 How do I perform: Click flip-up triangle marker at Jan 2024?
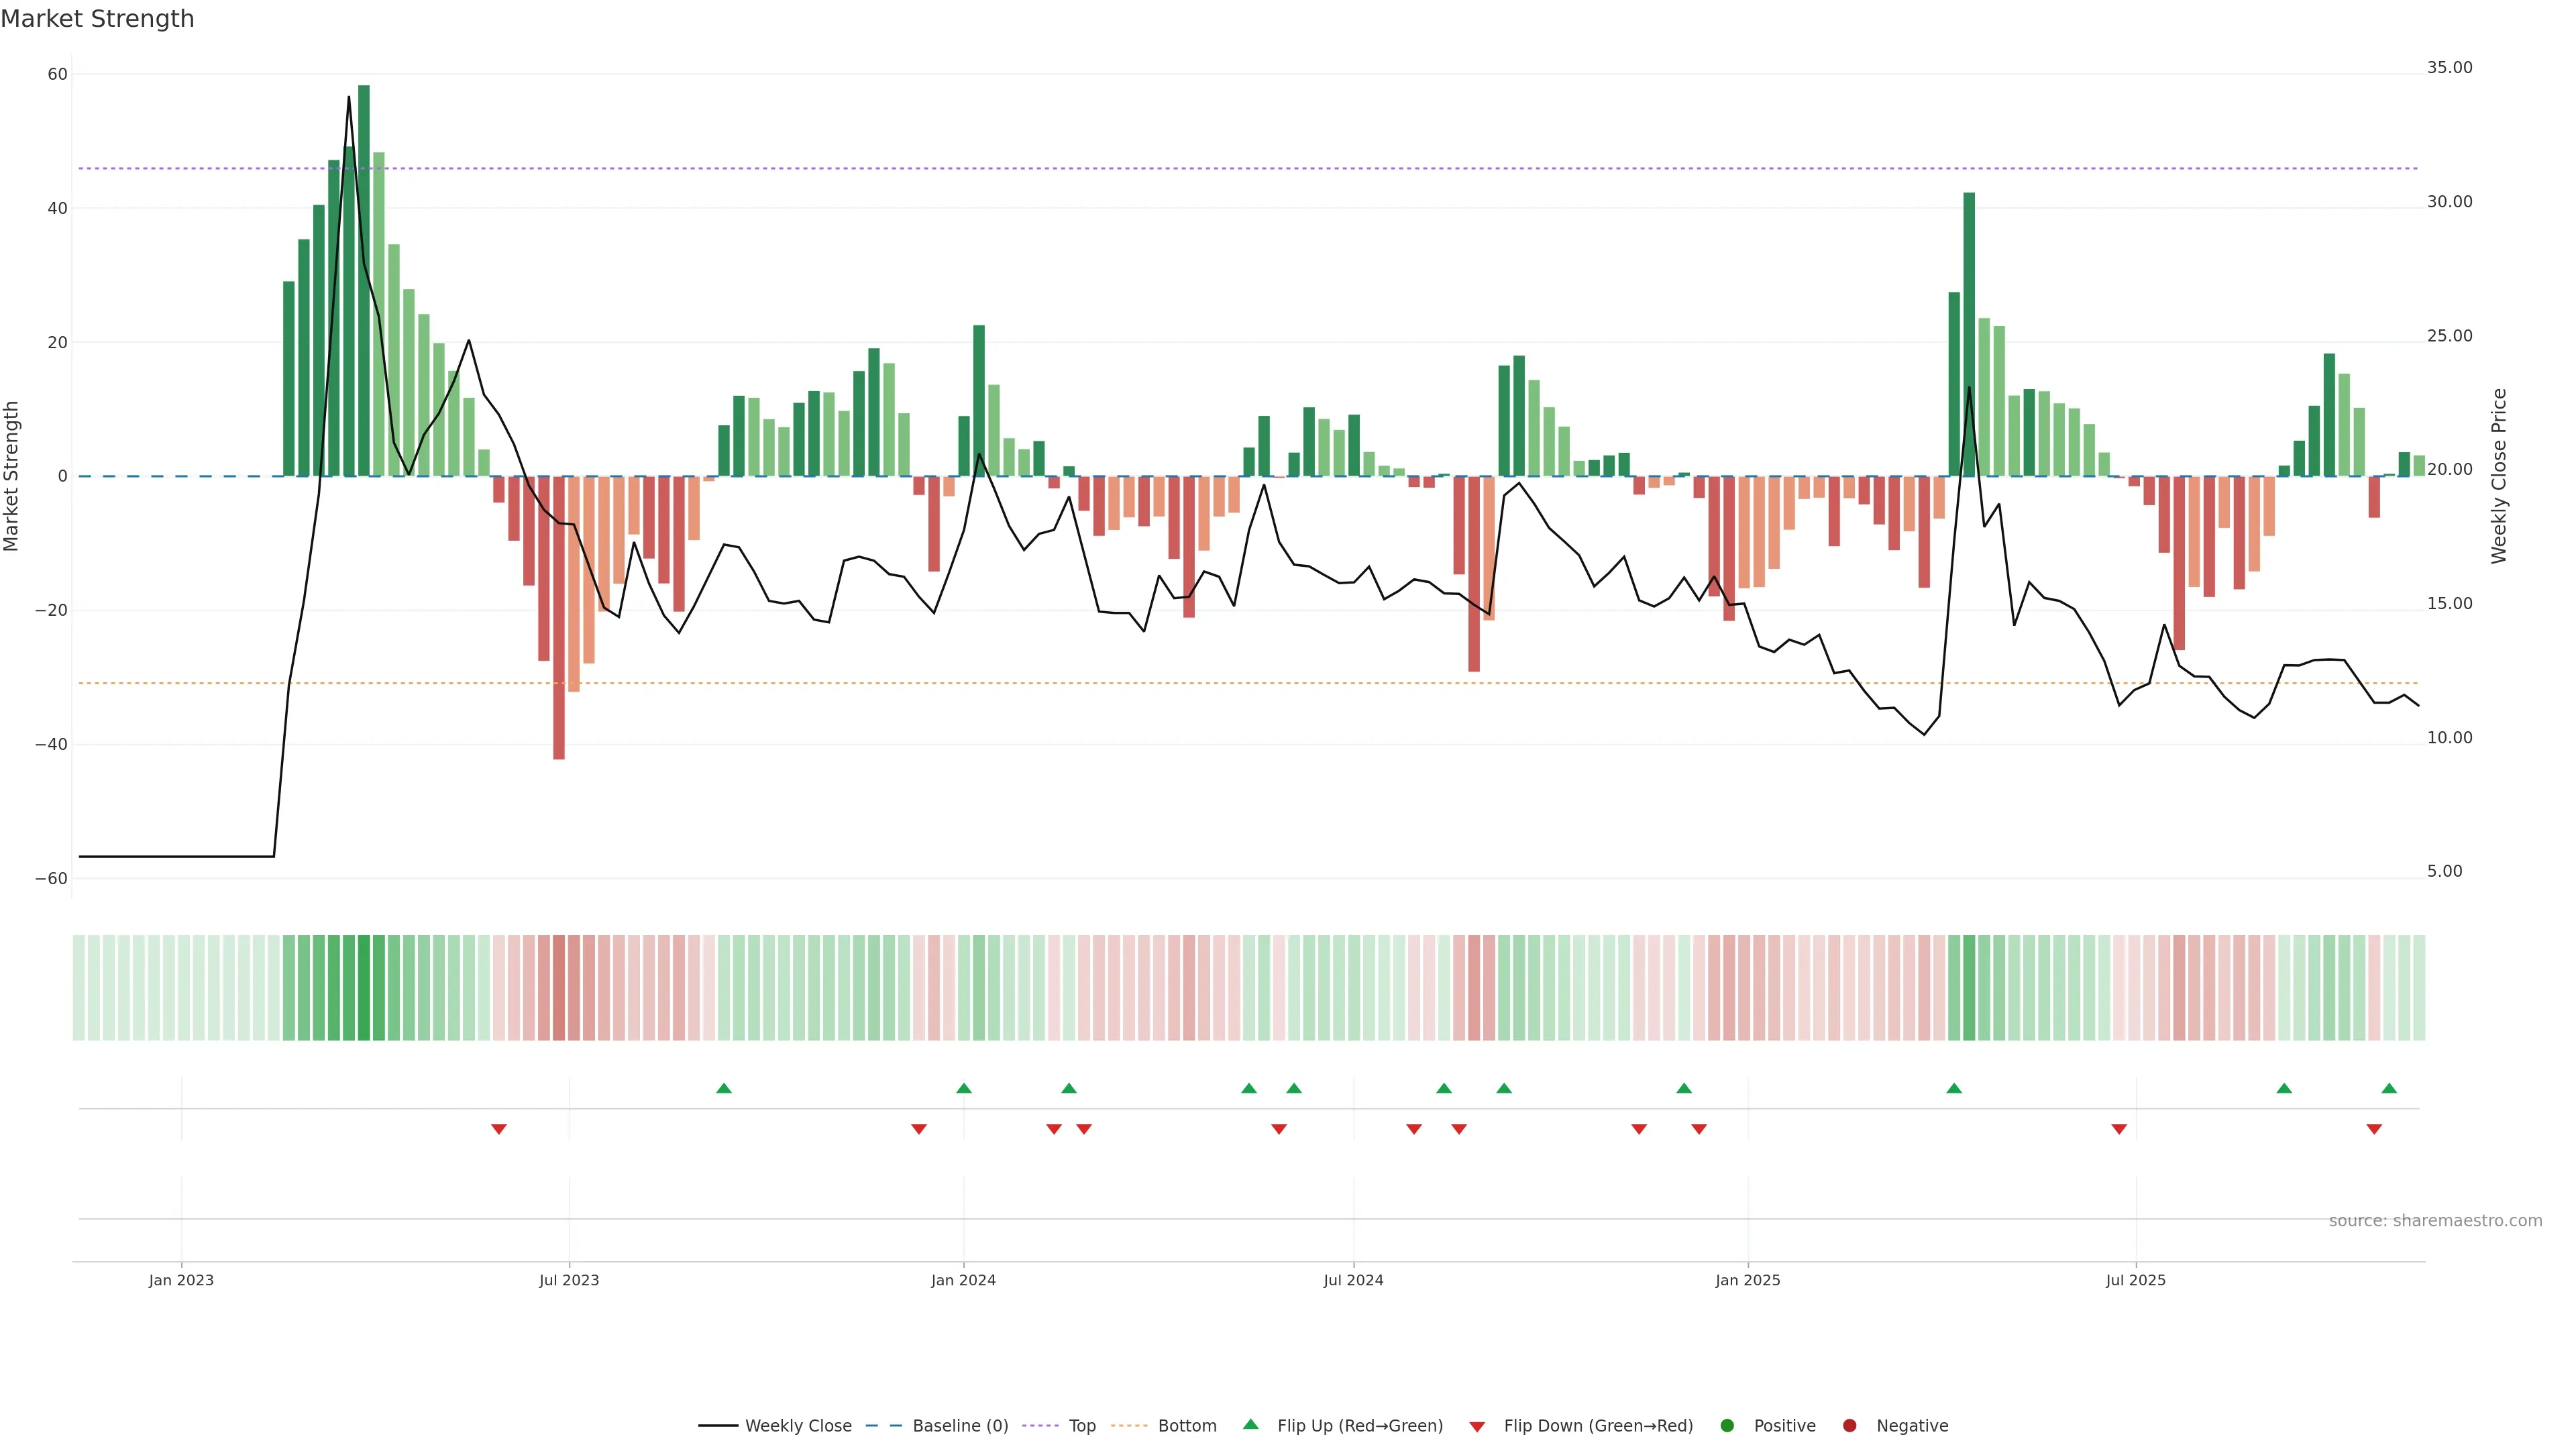[x=964, y=1088]
